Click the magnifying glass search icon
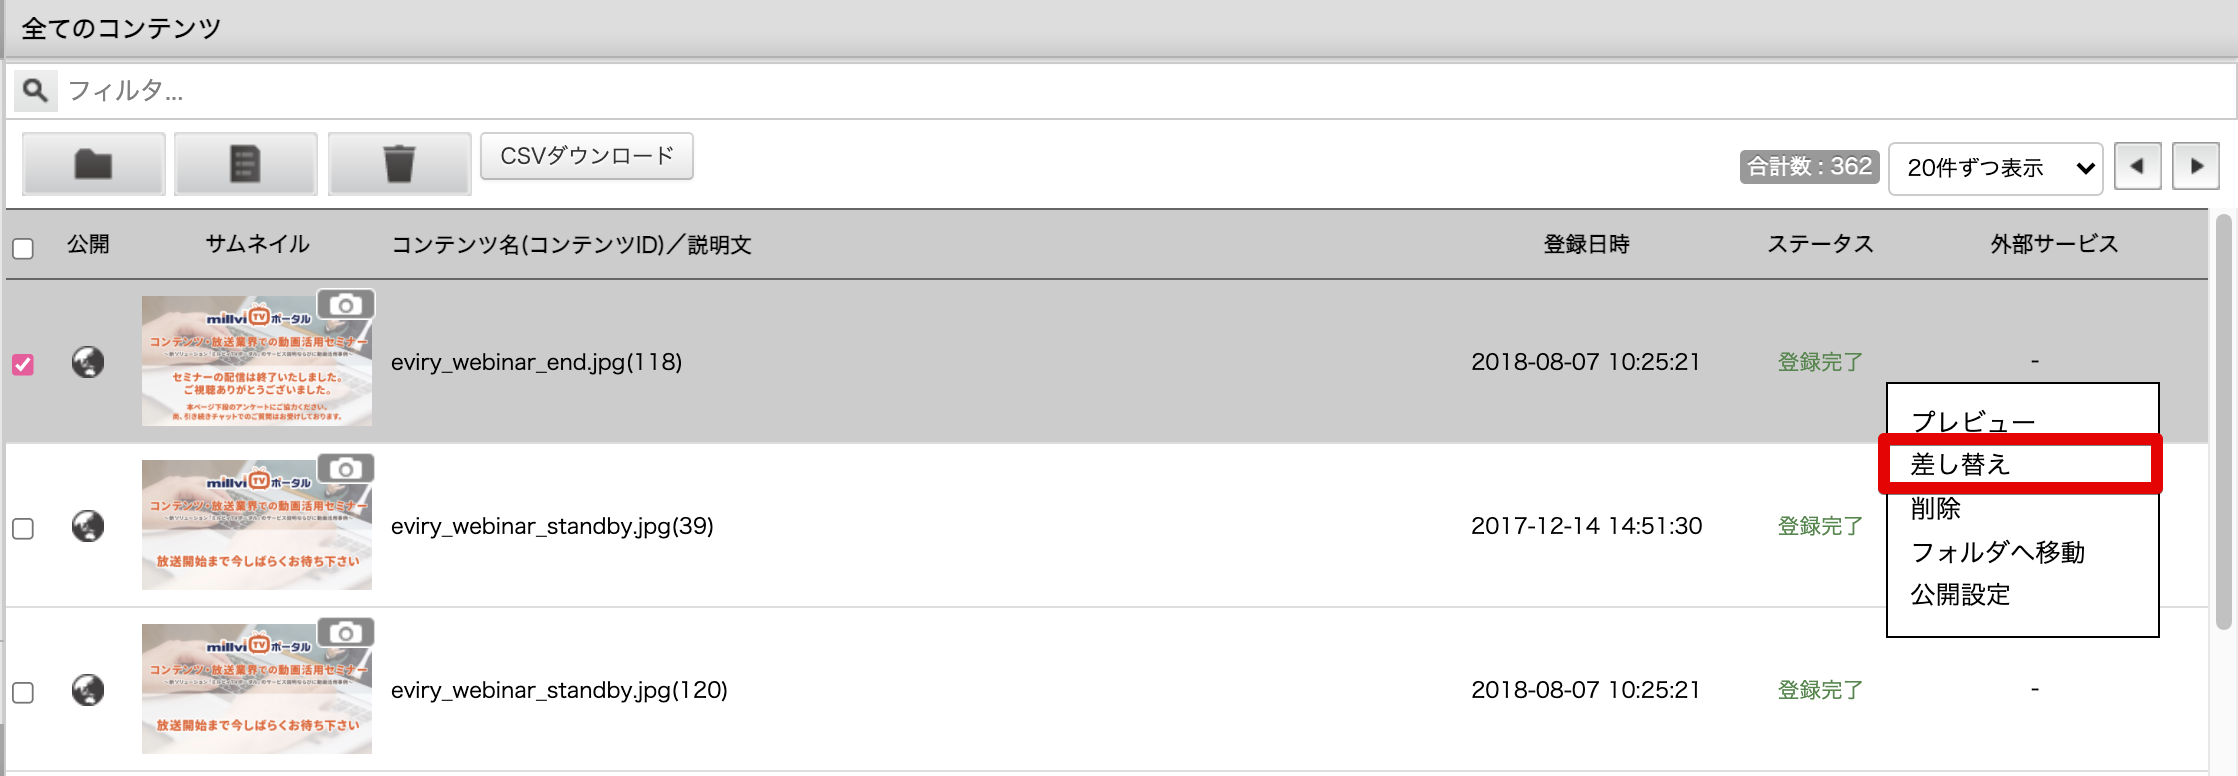Screen dimensions: 2238x776 coord(35,91)
